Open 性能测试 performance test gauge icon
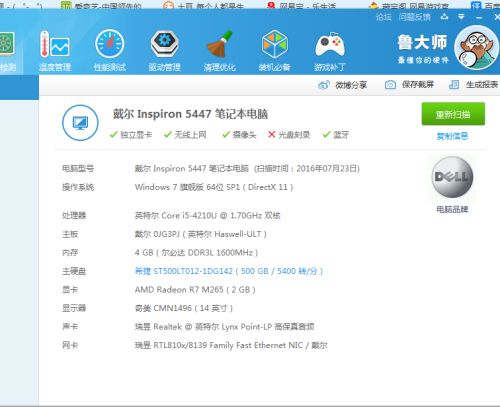This screenshot has width=500, height=407. click(110, 44)
